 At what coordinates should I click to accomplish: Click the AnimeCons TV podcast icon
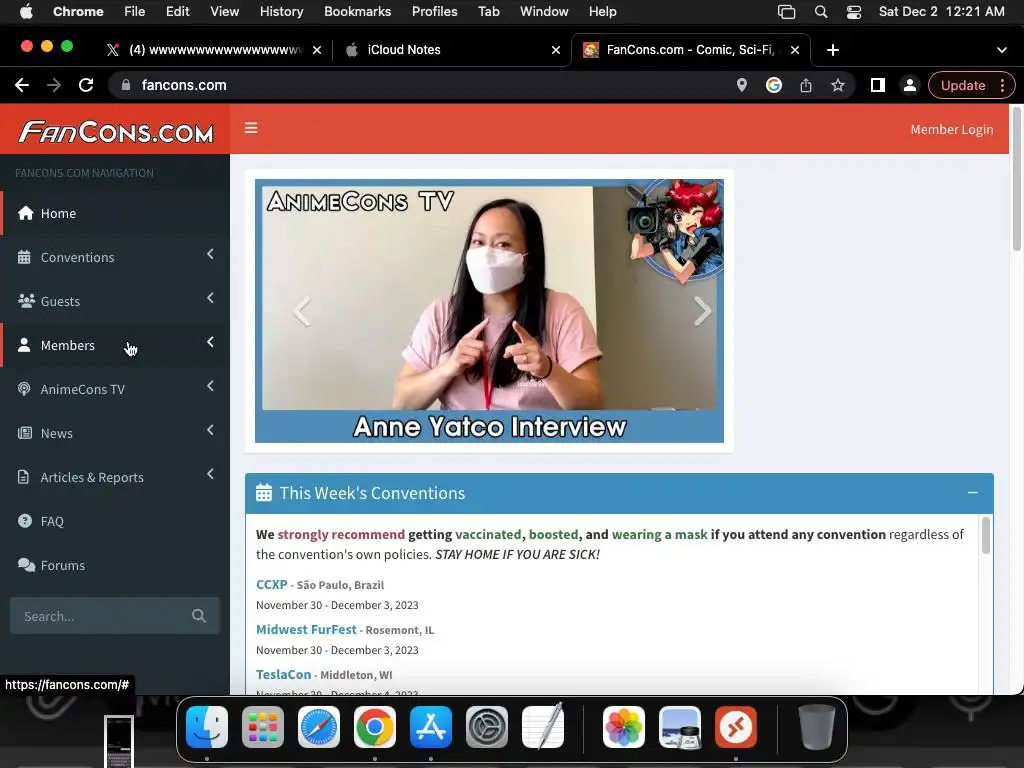24,389
